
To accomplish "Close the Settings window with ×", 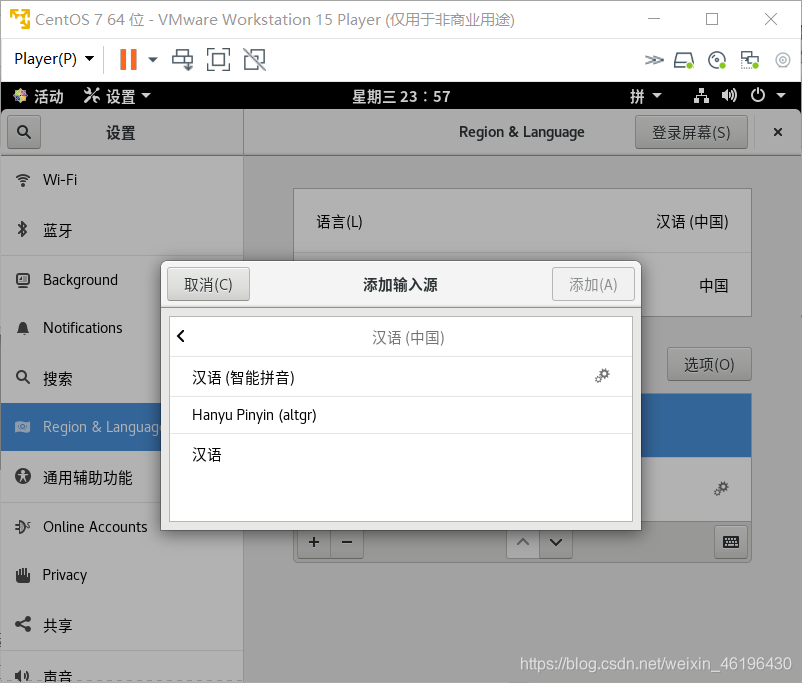I will [778, 133].
